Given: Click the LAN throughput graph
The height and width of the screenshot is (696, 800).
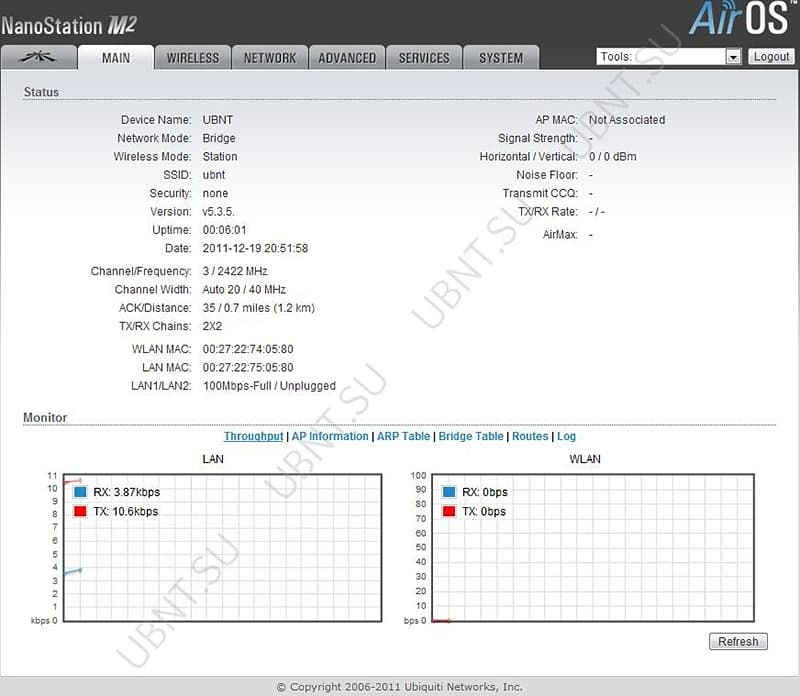Looking at the screenshot, I should (x=222, y=548).
